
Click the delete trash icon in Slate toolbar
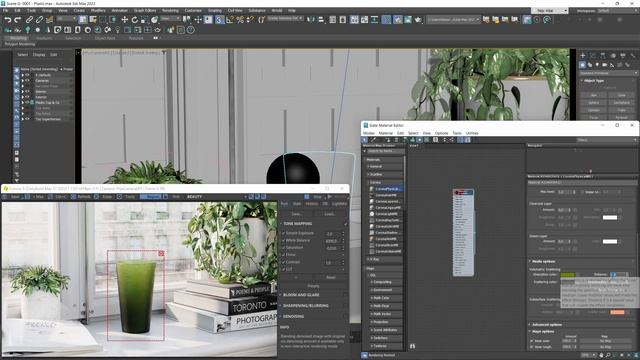(x=396, y=140)
